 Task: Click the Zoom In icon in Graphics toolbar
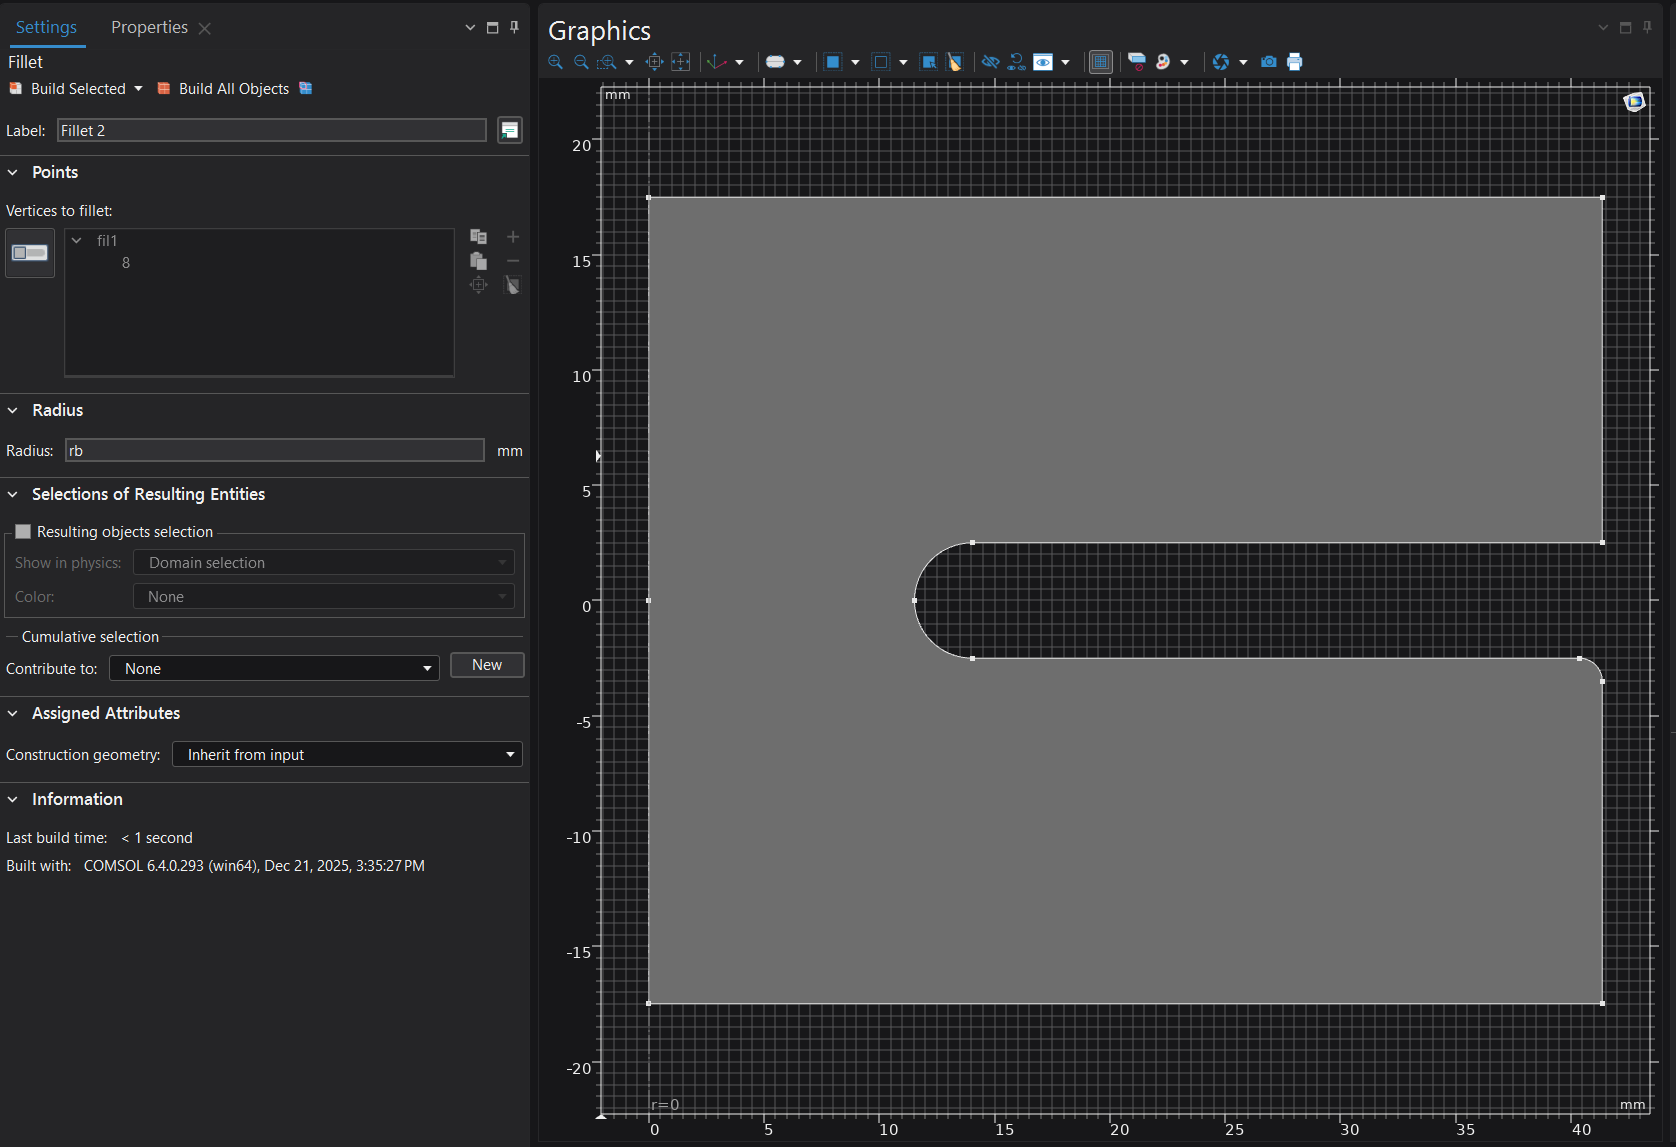tap(555, 62)
